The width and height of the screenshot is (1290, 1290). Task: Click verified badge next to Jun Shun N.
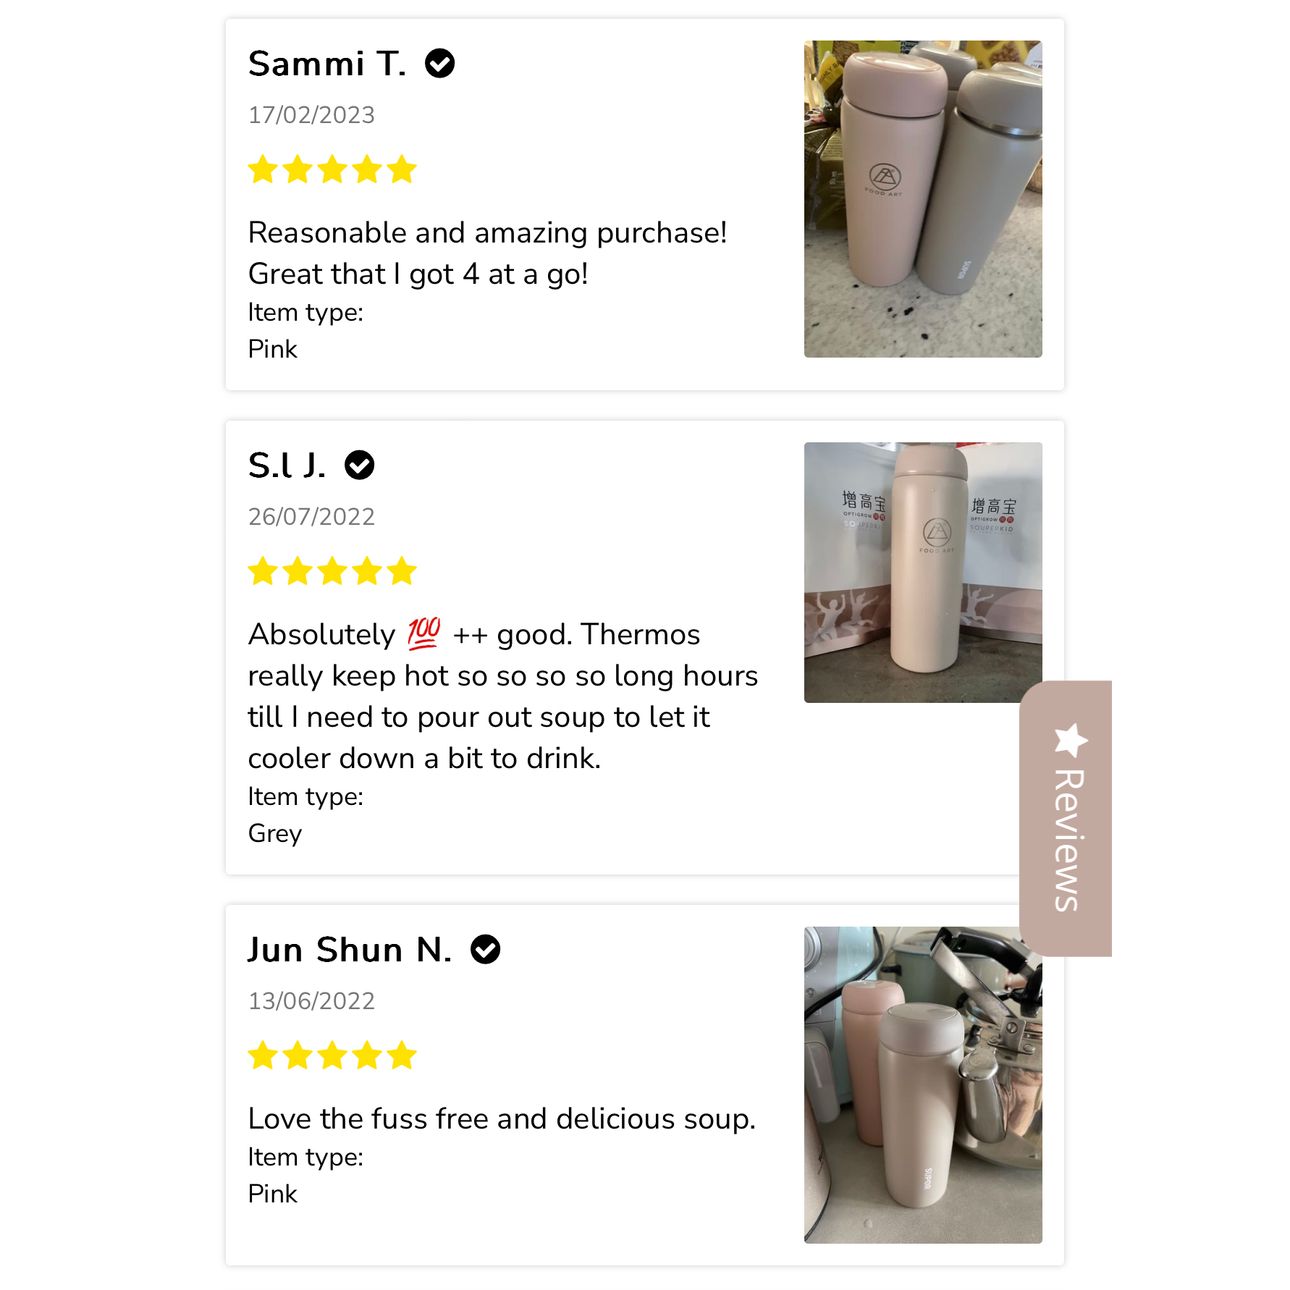pos(485,949)
